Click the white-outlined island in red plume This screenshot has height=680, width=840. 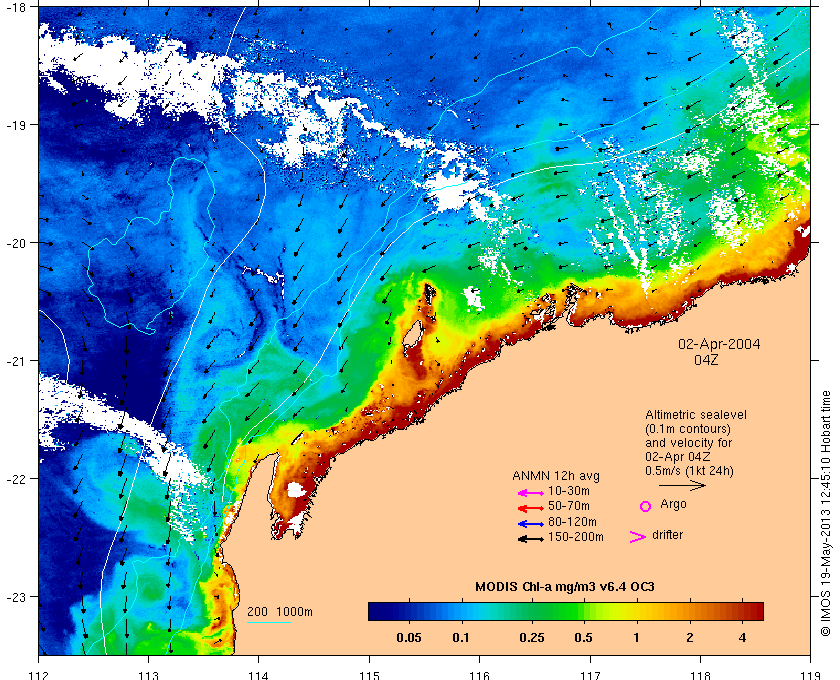click(414, 334)
